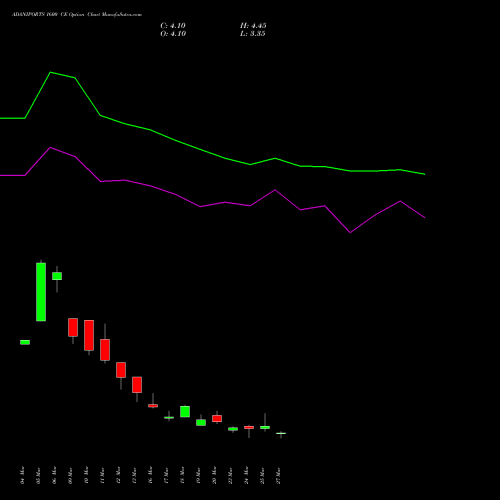
Task: Select the 05 Mar date label
Action: point(38,475)
